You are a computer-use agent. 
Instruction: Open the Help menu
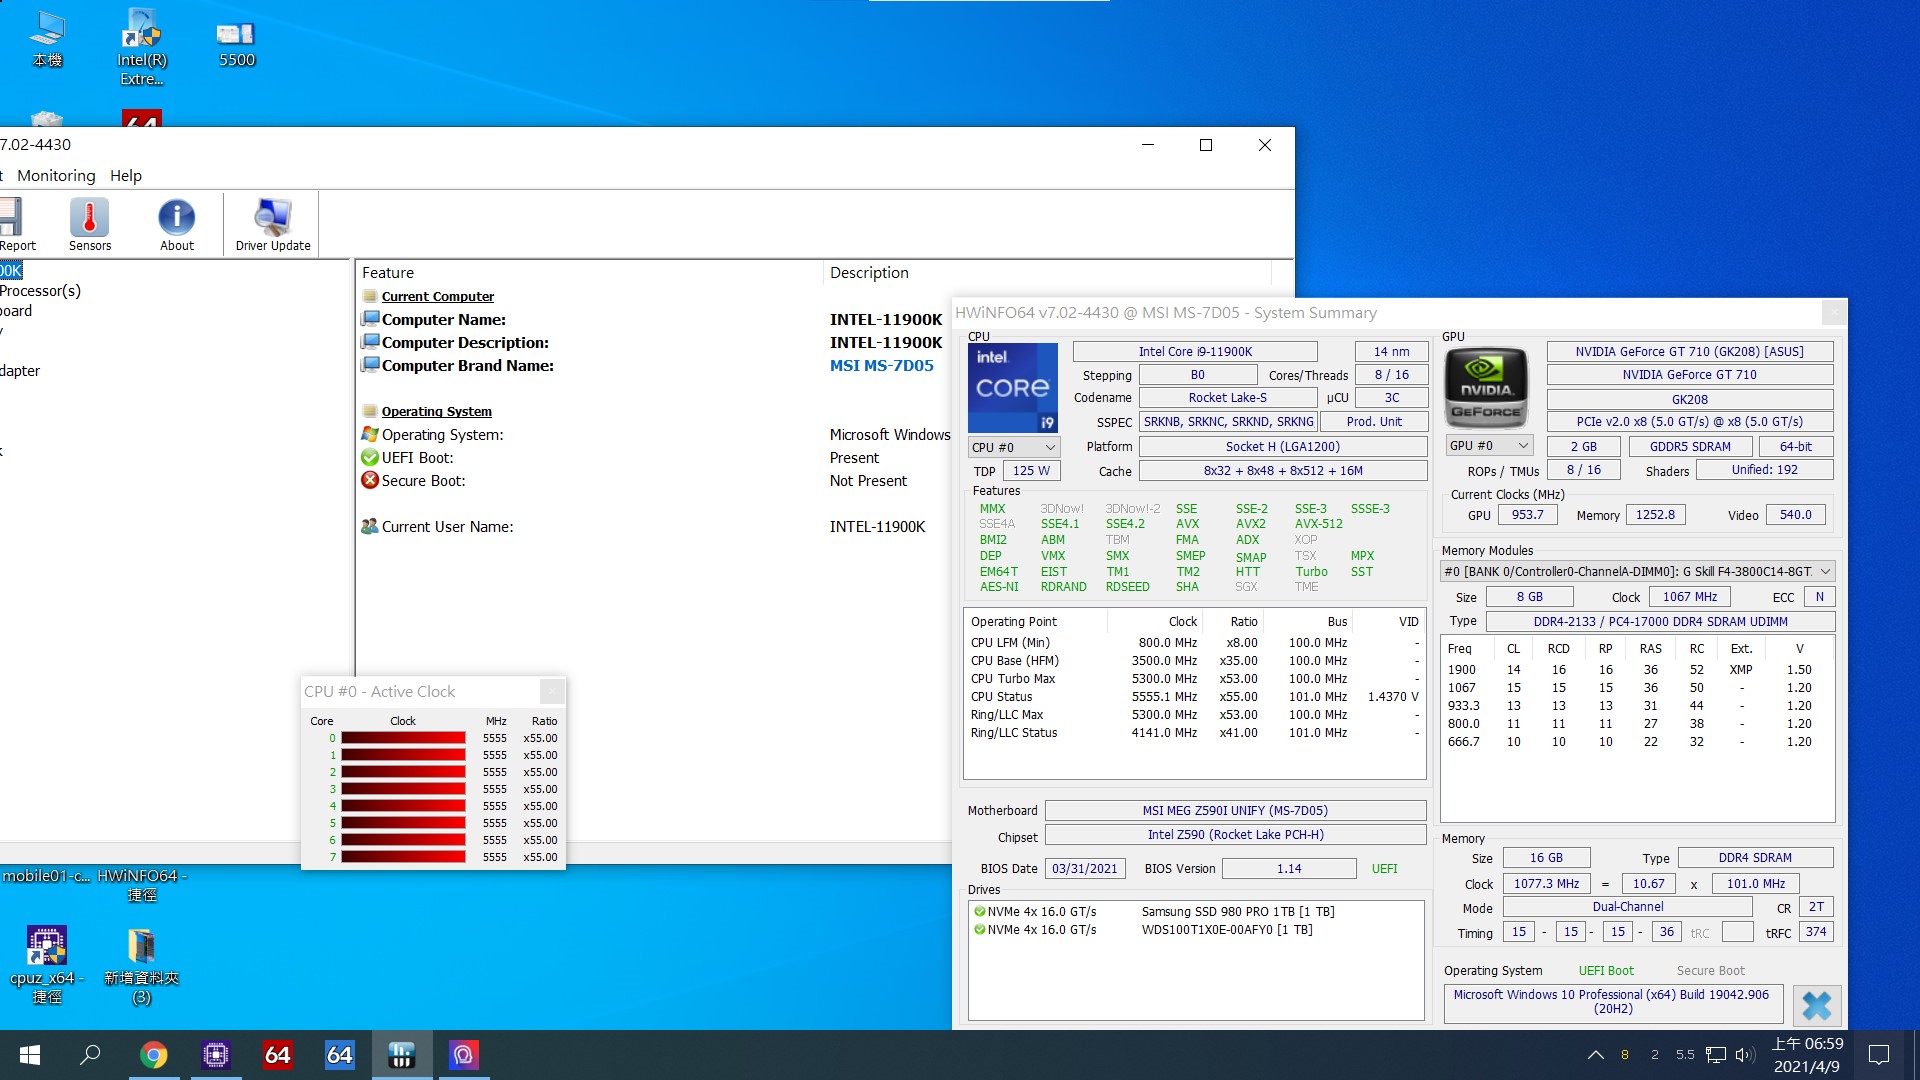(x=126, y=175)
